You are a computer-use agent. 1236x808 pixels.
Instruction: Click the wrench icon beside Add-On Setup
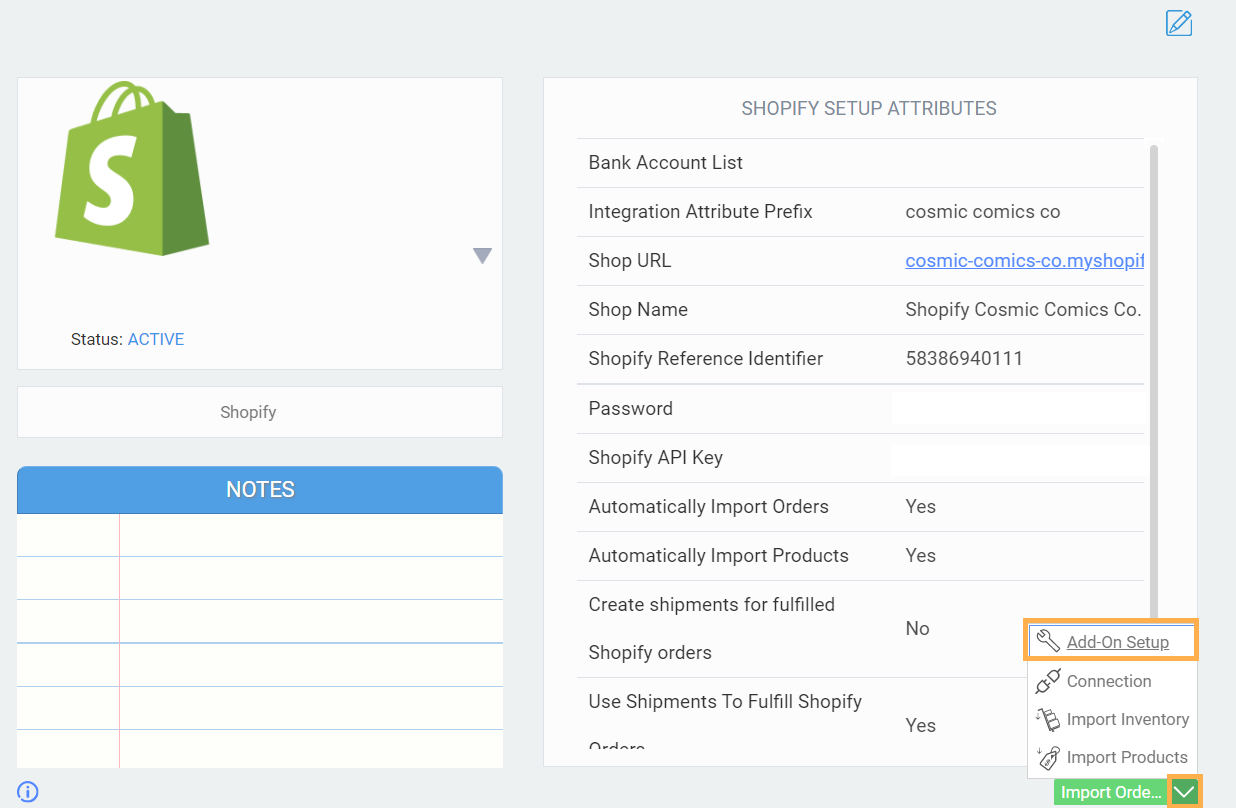(1047, 641)
